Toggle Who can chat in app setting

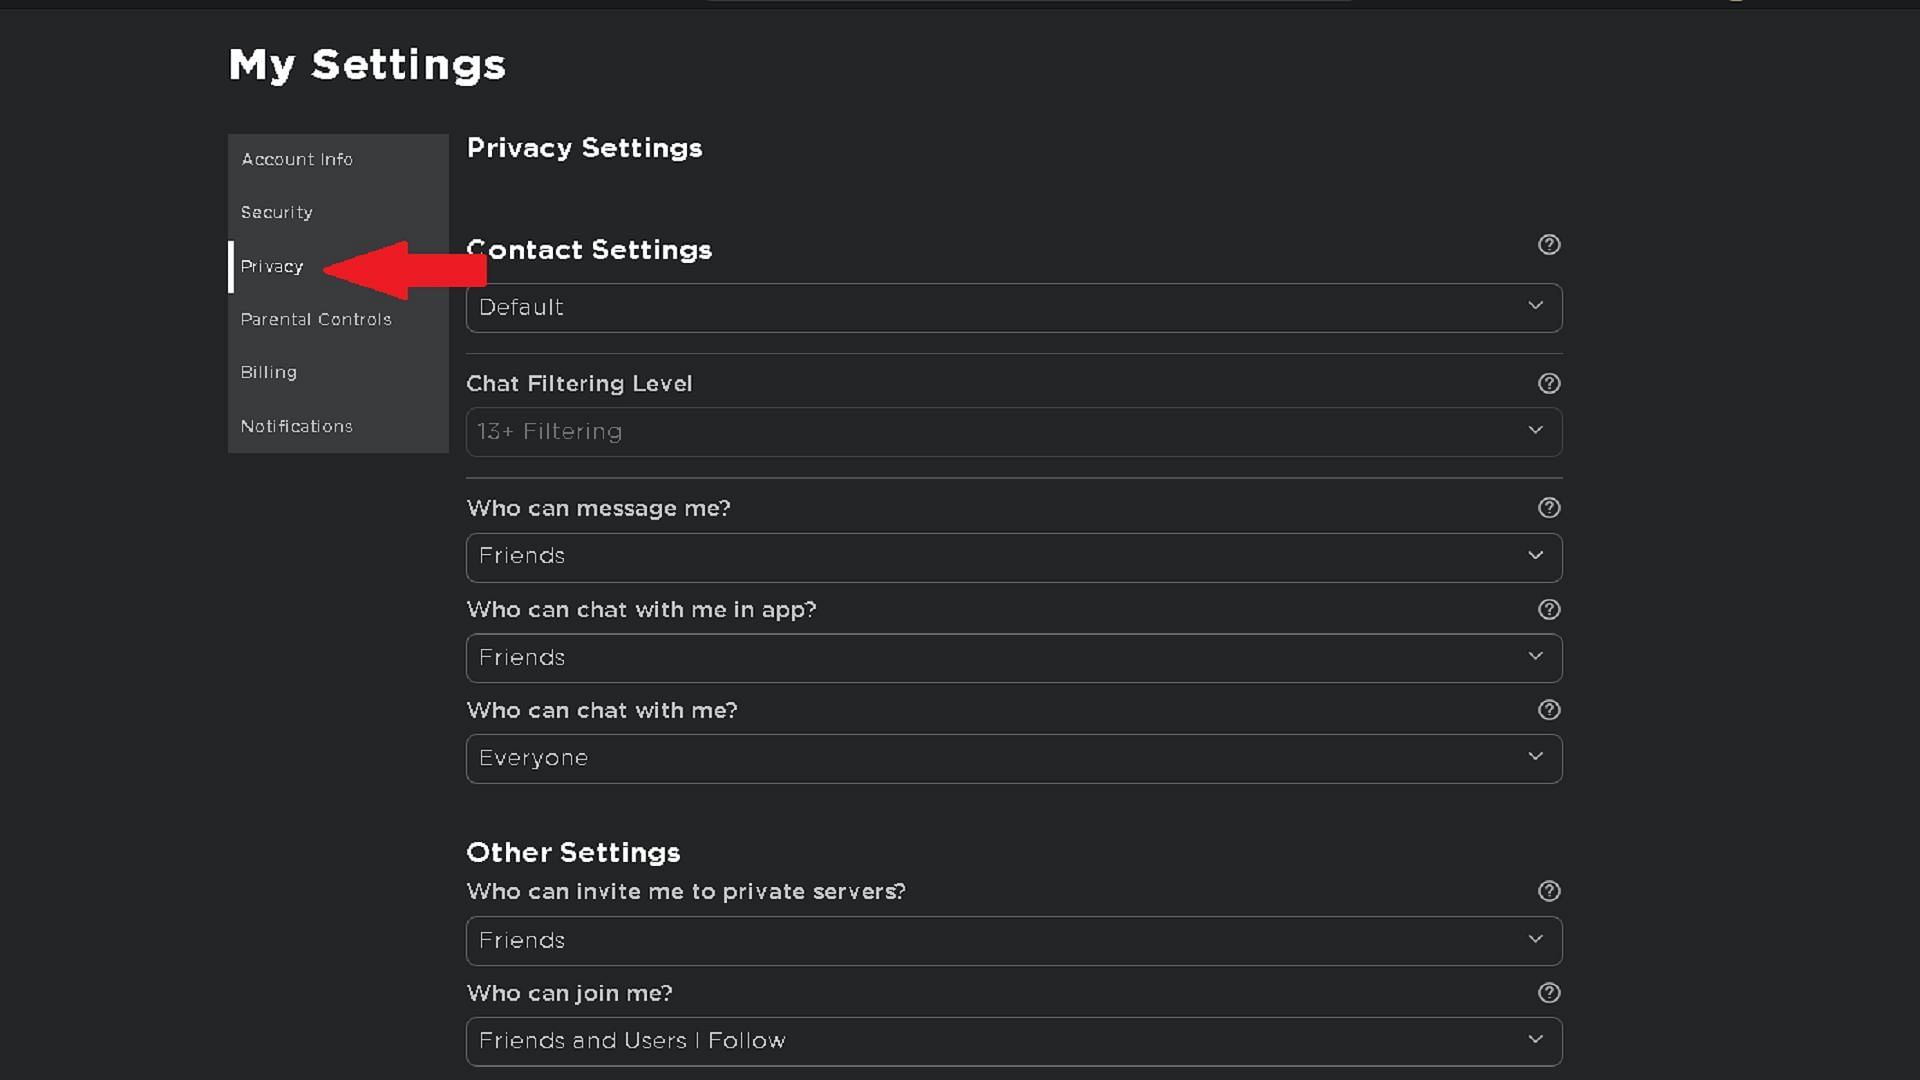1014,657
